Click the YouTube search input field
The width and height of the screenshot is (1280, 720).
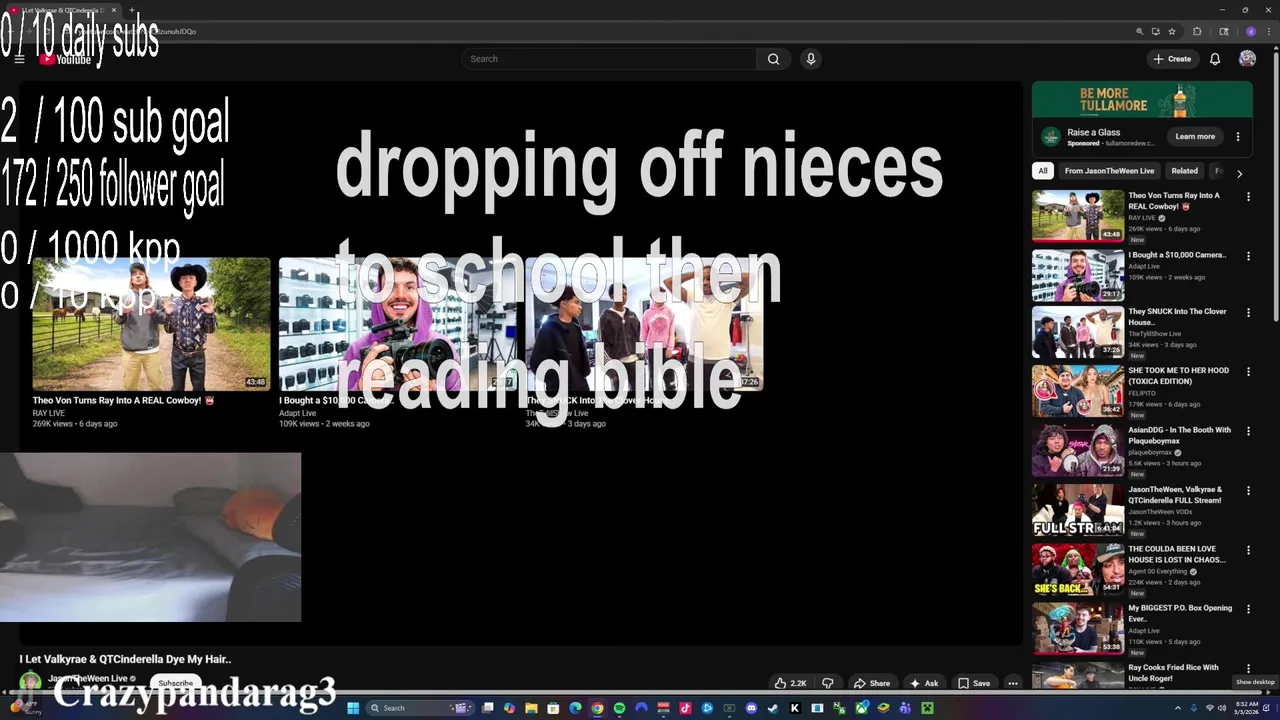610,59
